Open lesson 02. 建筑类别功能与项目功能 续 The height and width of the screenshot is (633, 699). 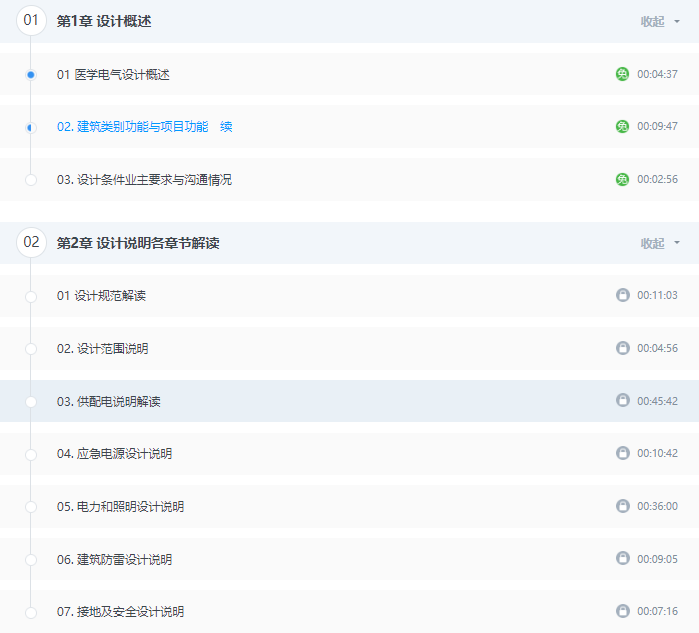145,127
